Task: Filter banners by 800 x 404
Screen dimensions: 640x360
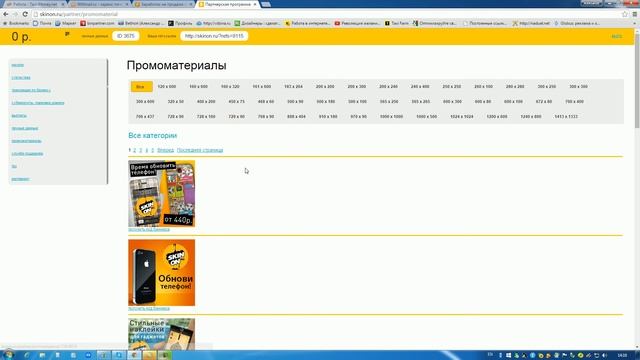Action: 296,116
